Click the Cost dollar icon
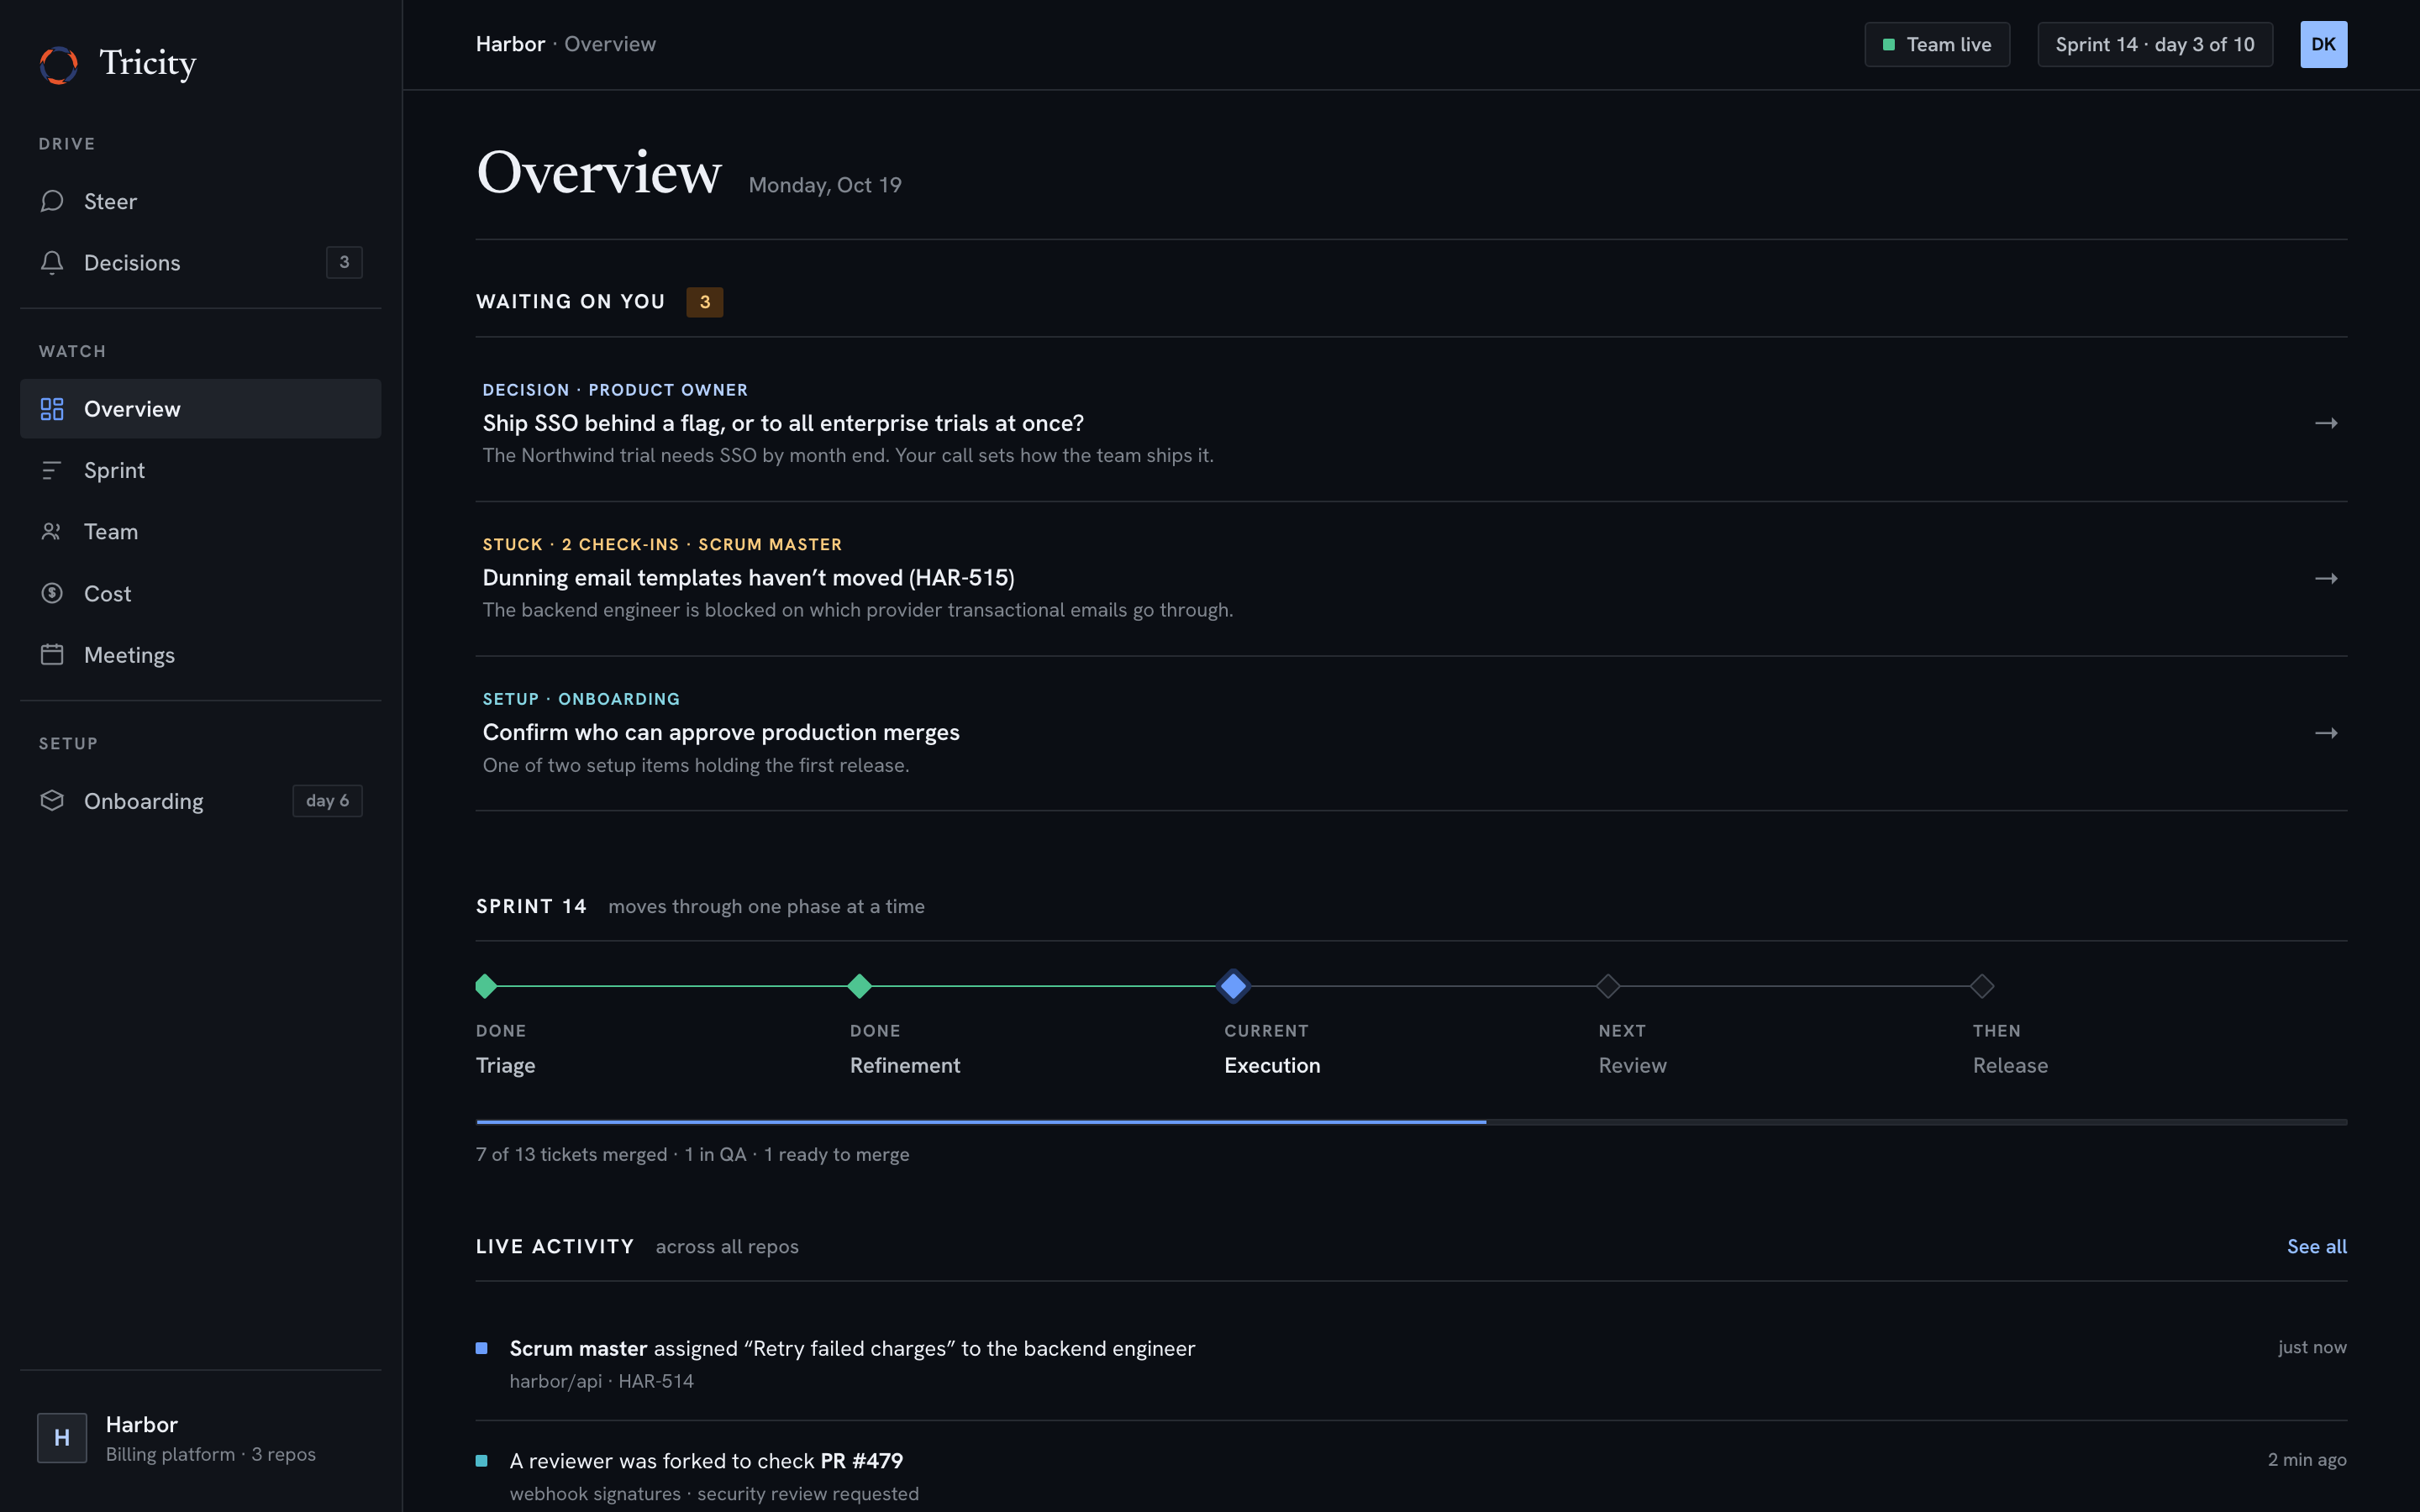This screenshot has width=2420, height=1512. pos(52,593)
